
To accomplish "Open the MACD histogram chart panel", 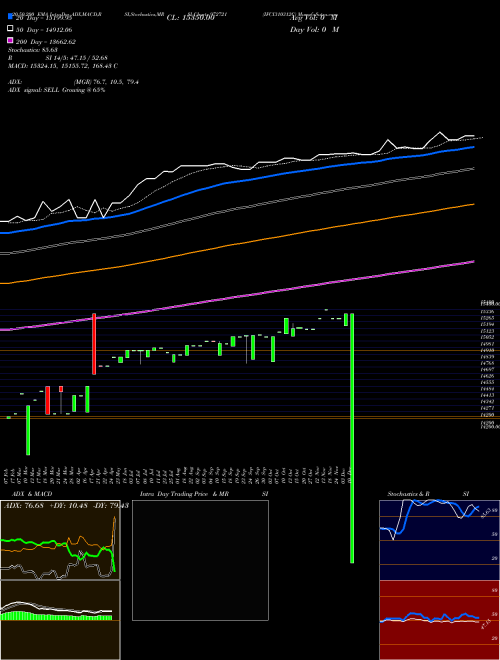I will coord(60,620).
